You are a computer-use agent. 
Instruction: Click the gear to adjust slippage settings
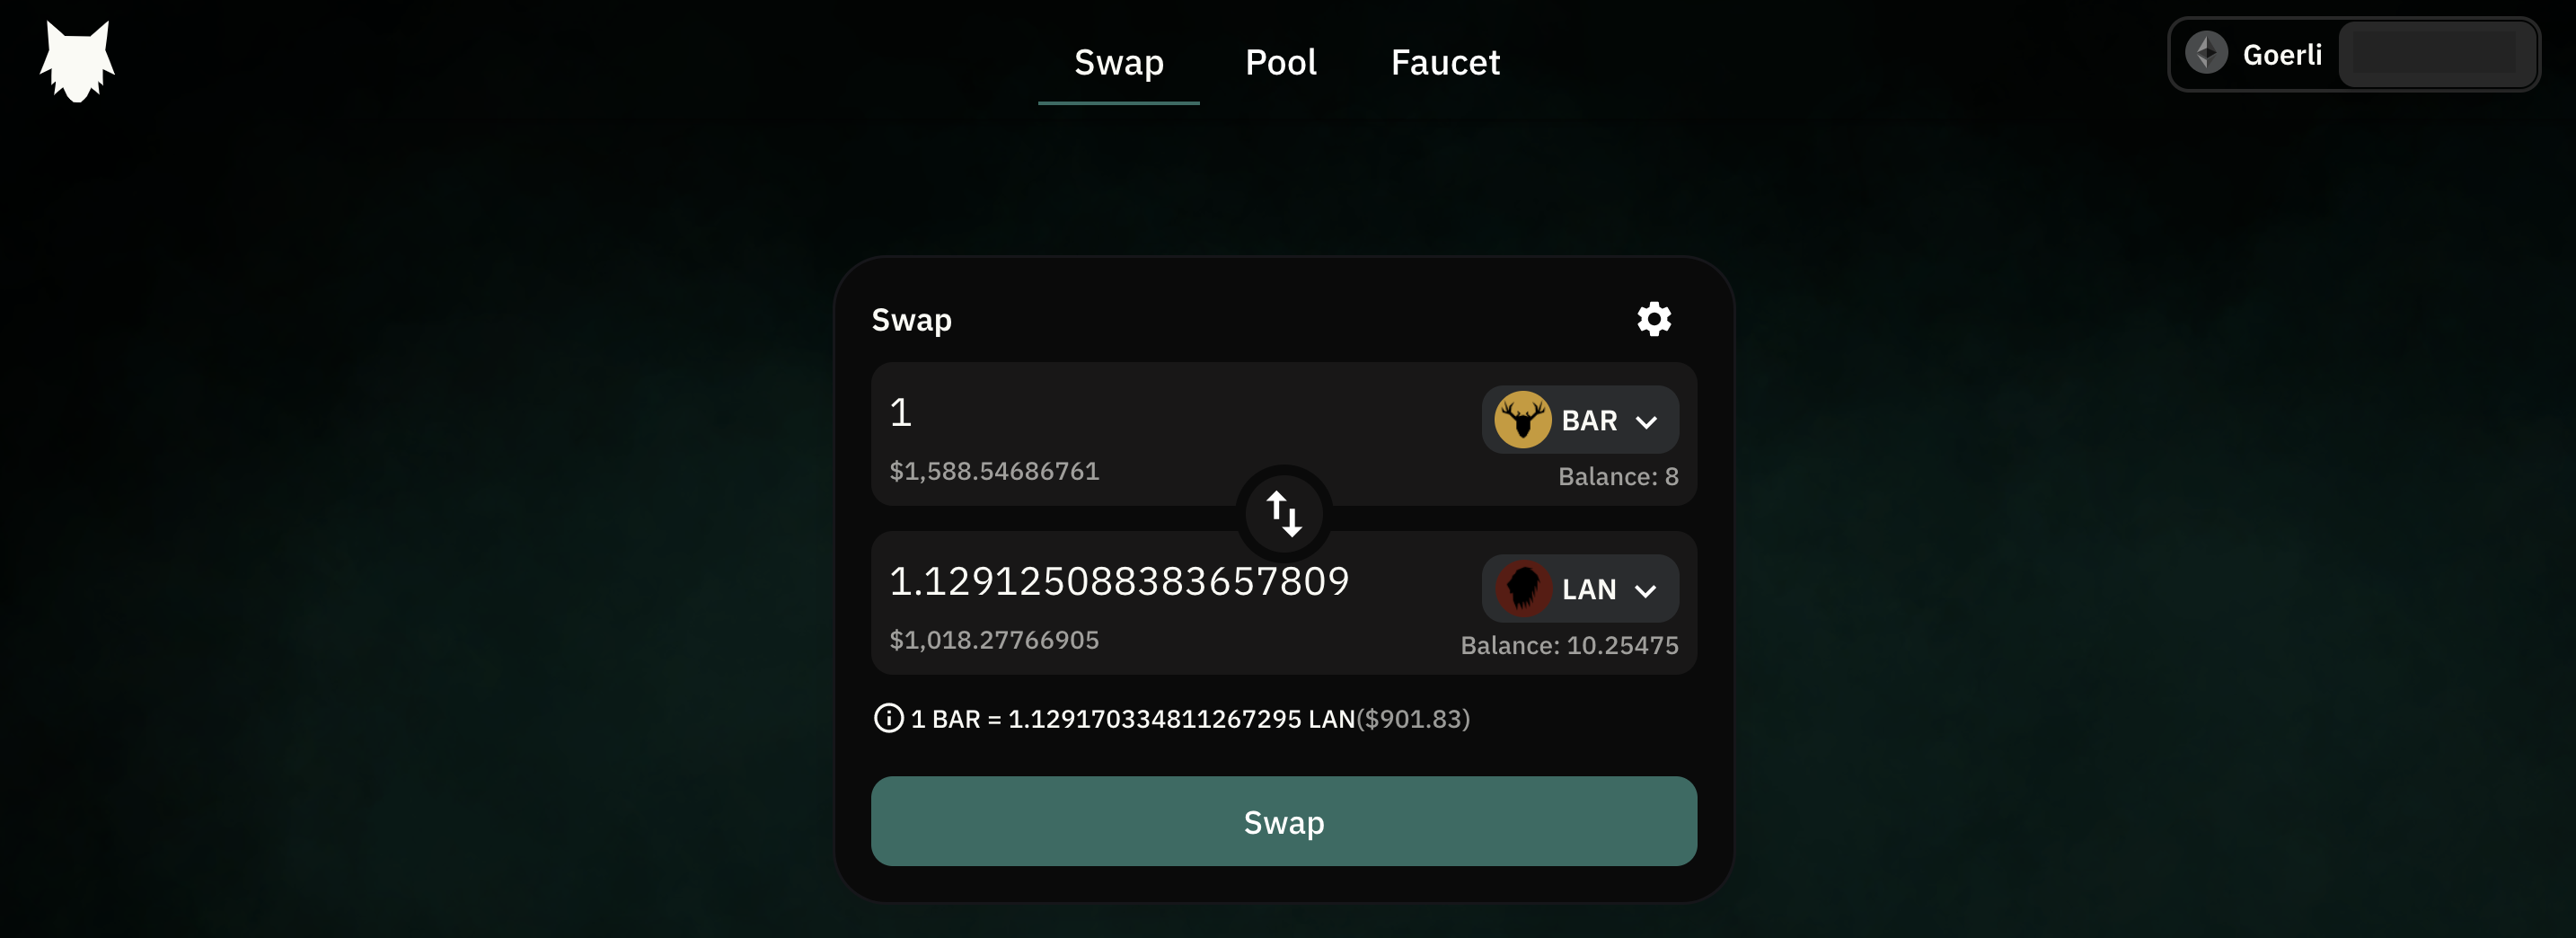pos(1652,318)
